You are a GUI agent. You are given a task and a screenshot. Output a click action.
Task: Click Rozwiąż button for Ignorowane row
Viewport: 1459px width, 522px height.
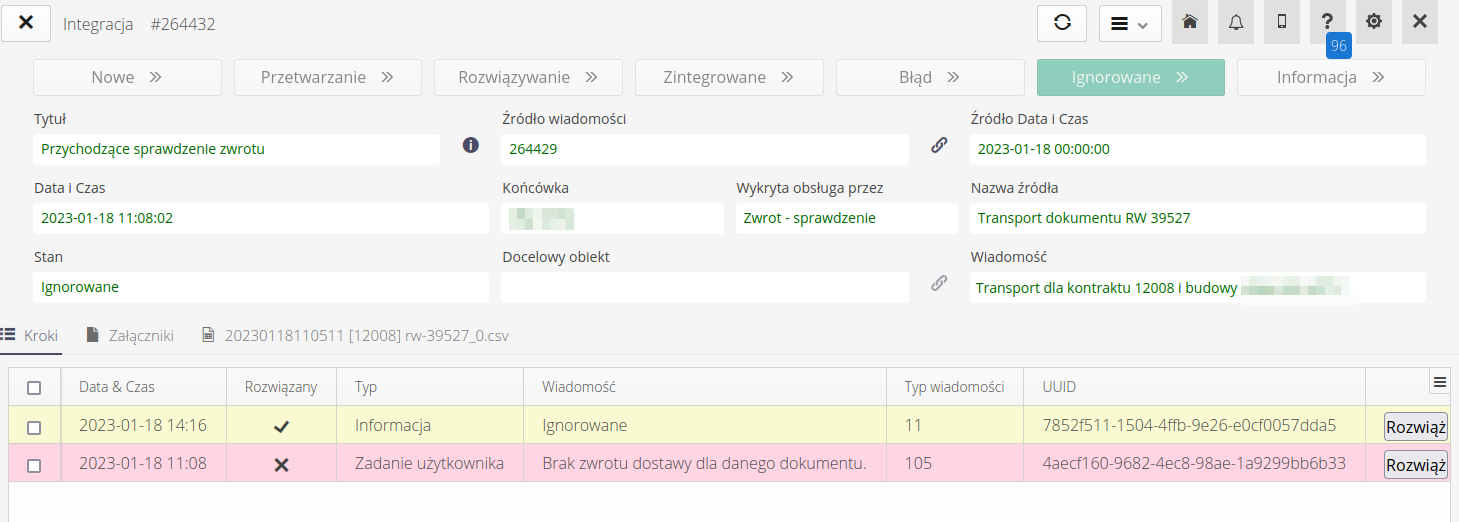coord(1415,427)
